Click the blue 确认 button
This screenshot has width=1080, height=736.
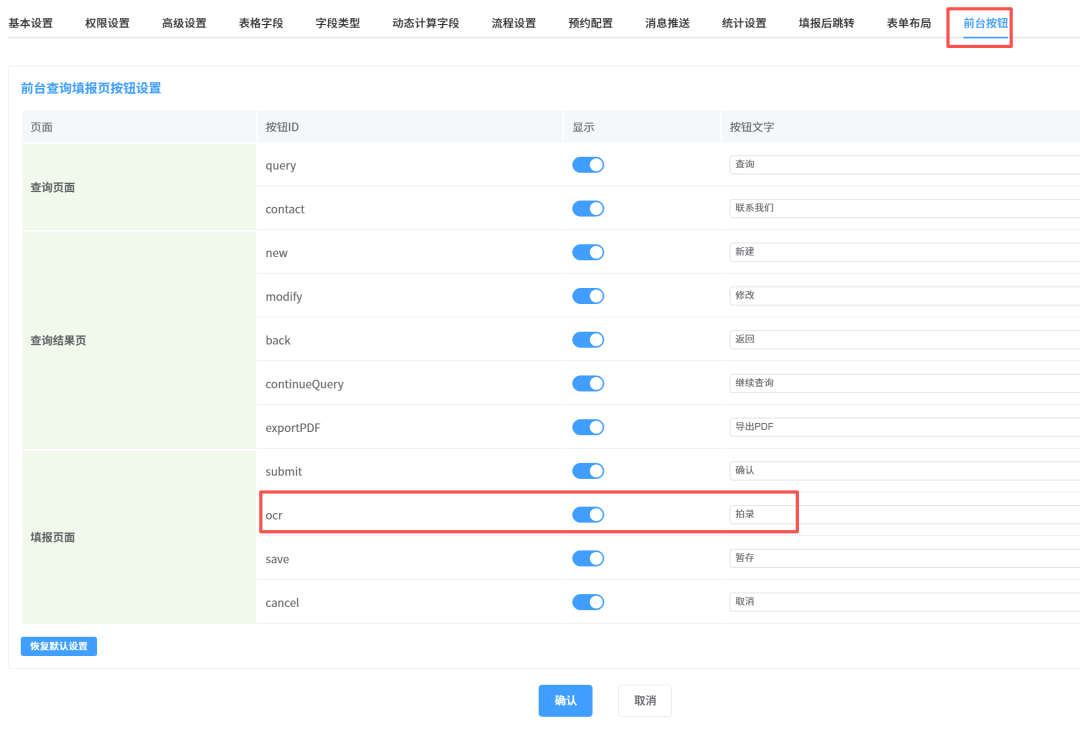tap(565, 700)
